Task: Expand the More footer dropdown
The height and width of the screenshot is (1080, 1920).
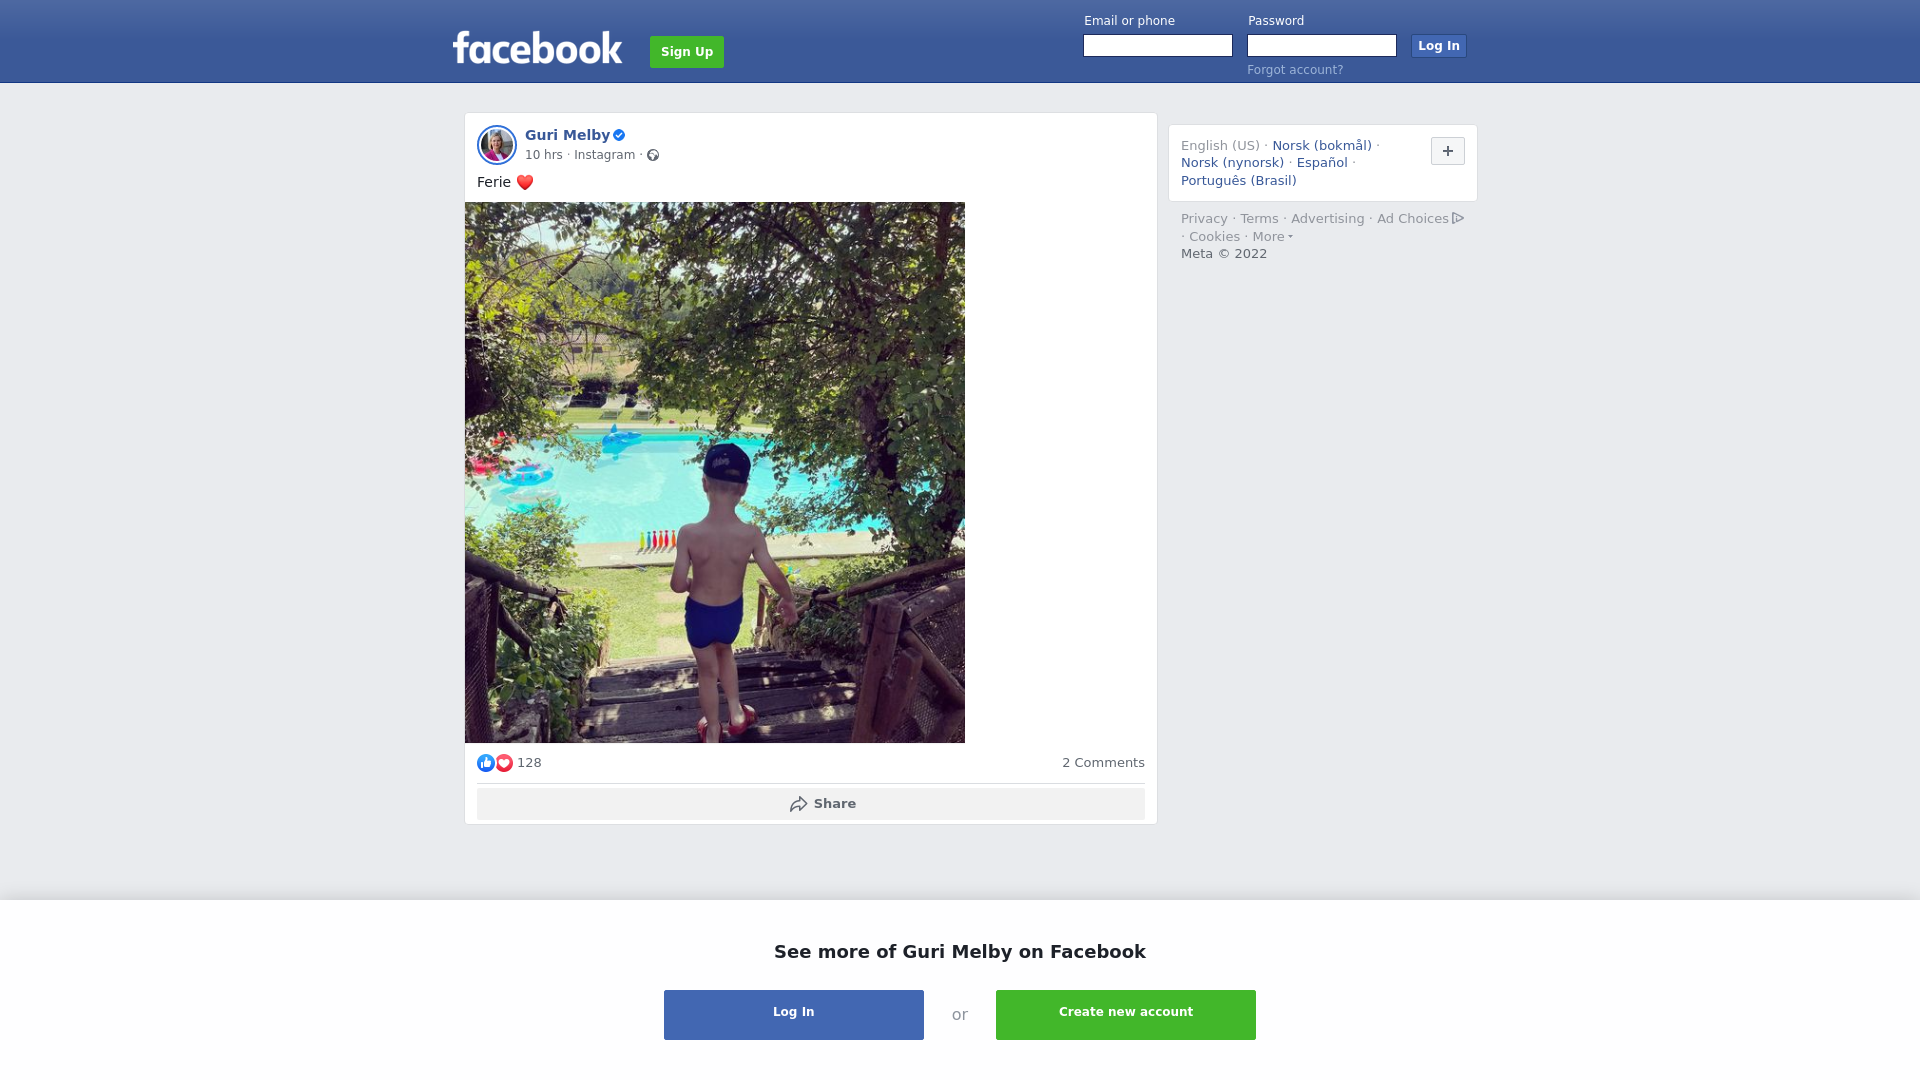Action: coord(1272,237)
